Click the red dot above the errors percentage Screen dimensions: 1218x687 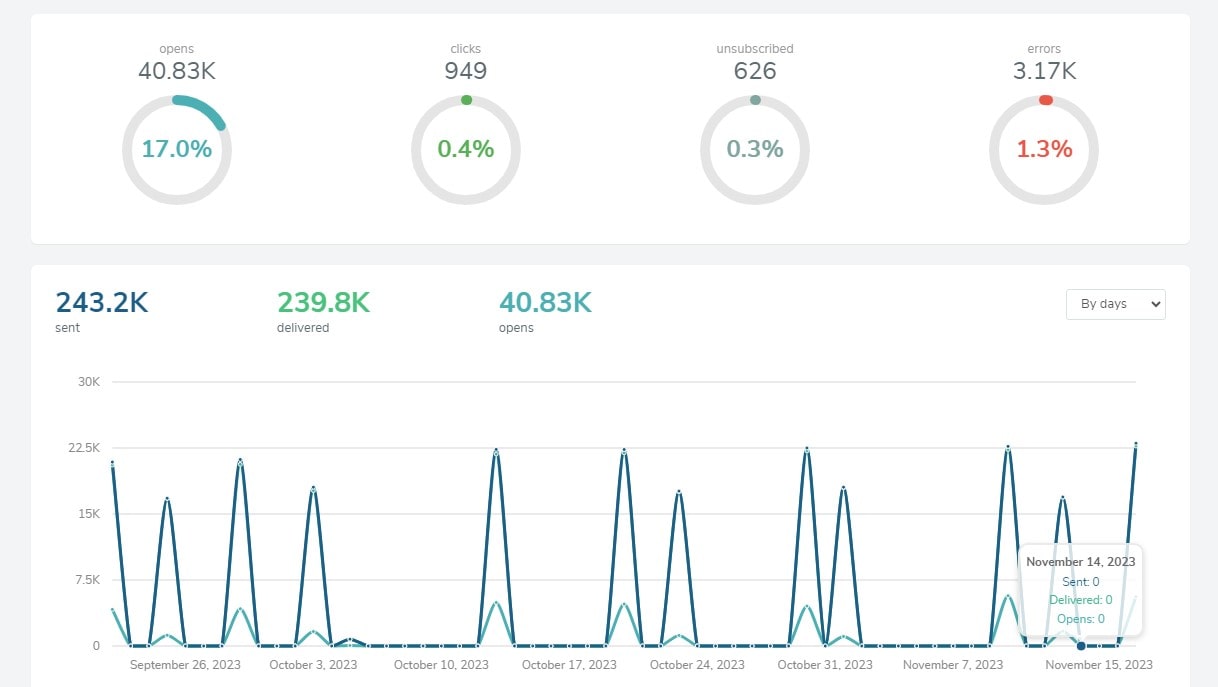(x=1044, y=99)
